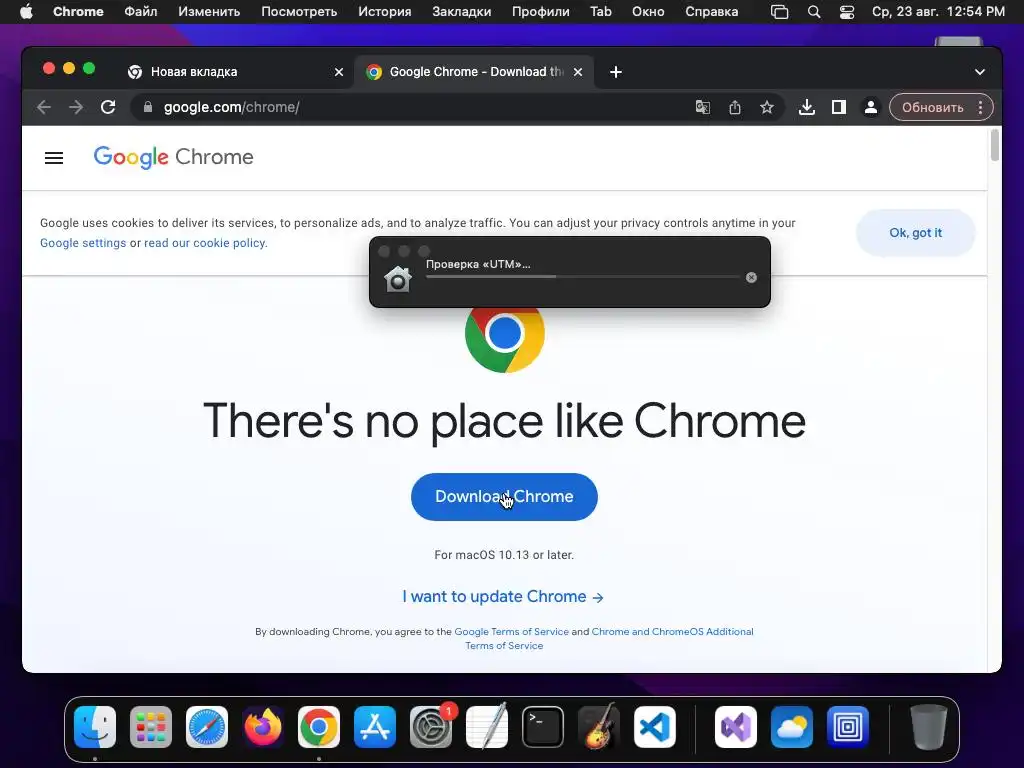
Task: Accept cookies with Ok, got it
Action: (916, 232)
